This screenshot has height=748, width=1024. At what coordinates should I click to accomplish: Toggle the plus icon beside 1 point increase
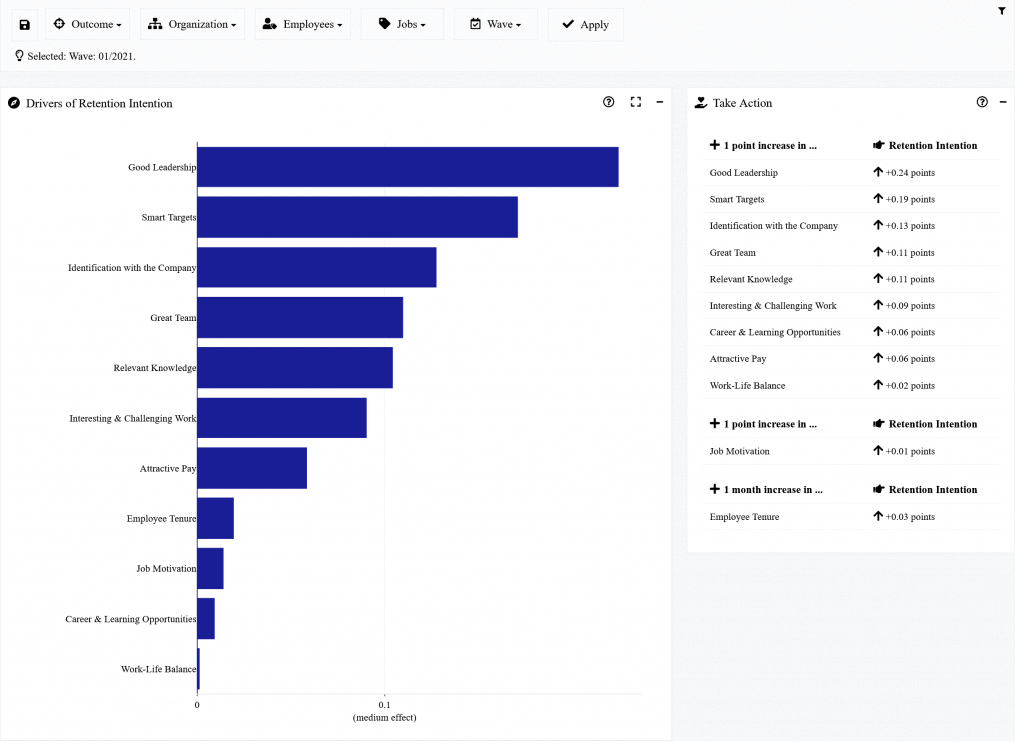(x=713, y=145)
